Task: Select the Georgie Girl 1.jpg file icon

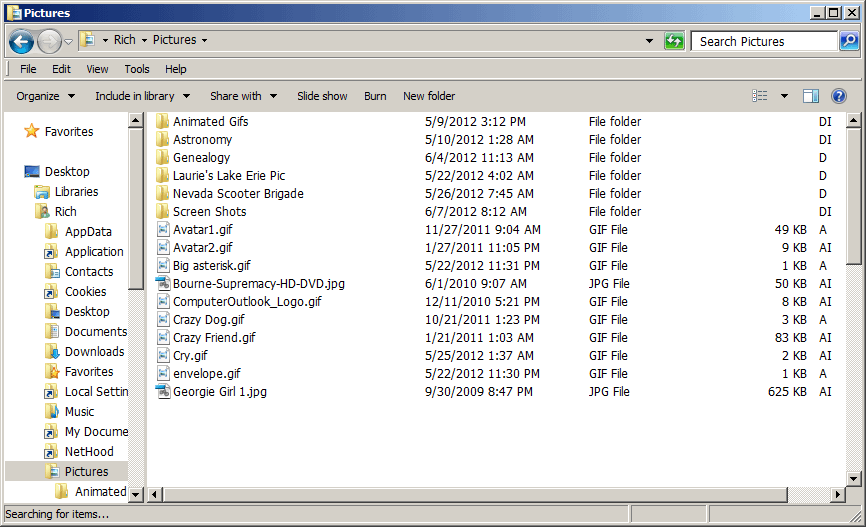Action: 163,392
